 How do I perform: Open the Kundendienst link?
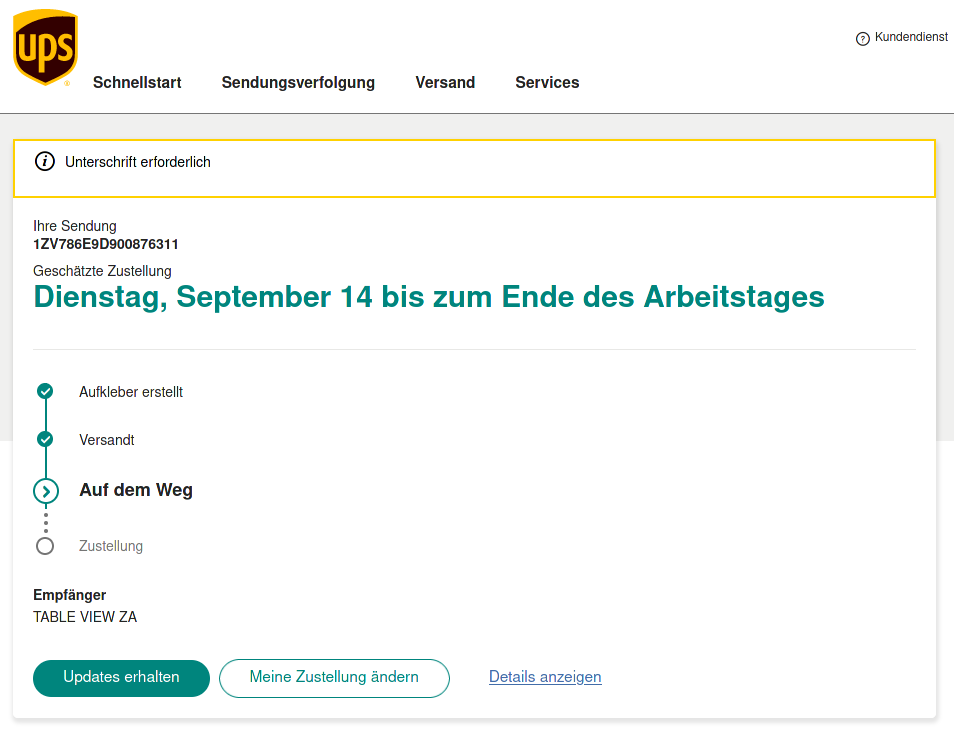coord(911,37)
